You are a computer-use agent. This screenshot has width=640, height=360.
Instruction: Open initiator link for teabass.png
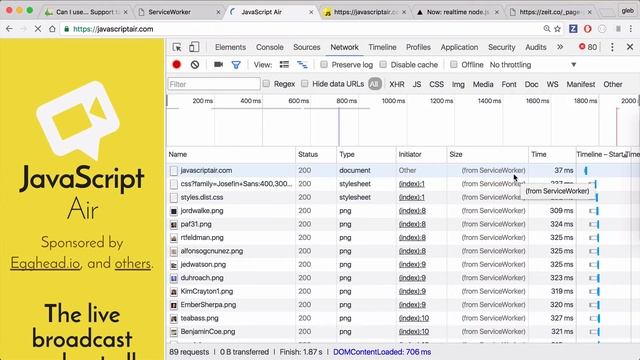pos(413,318)
